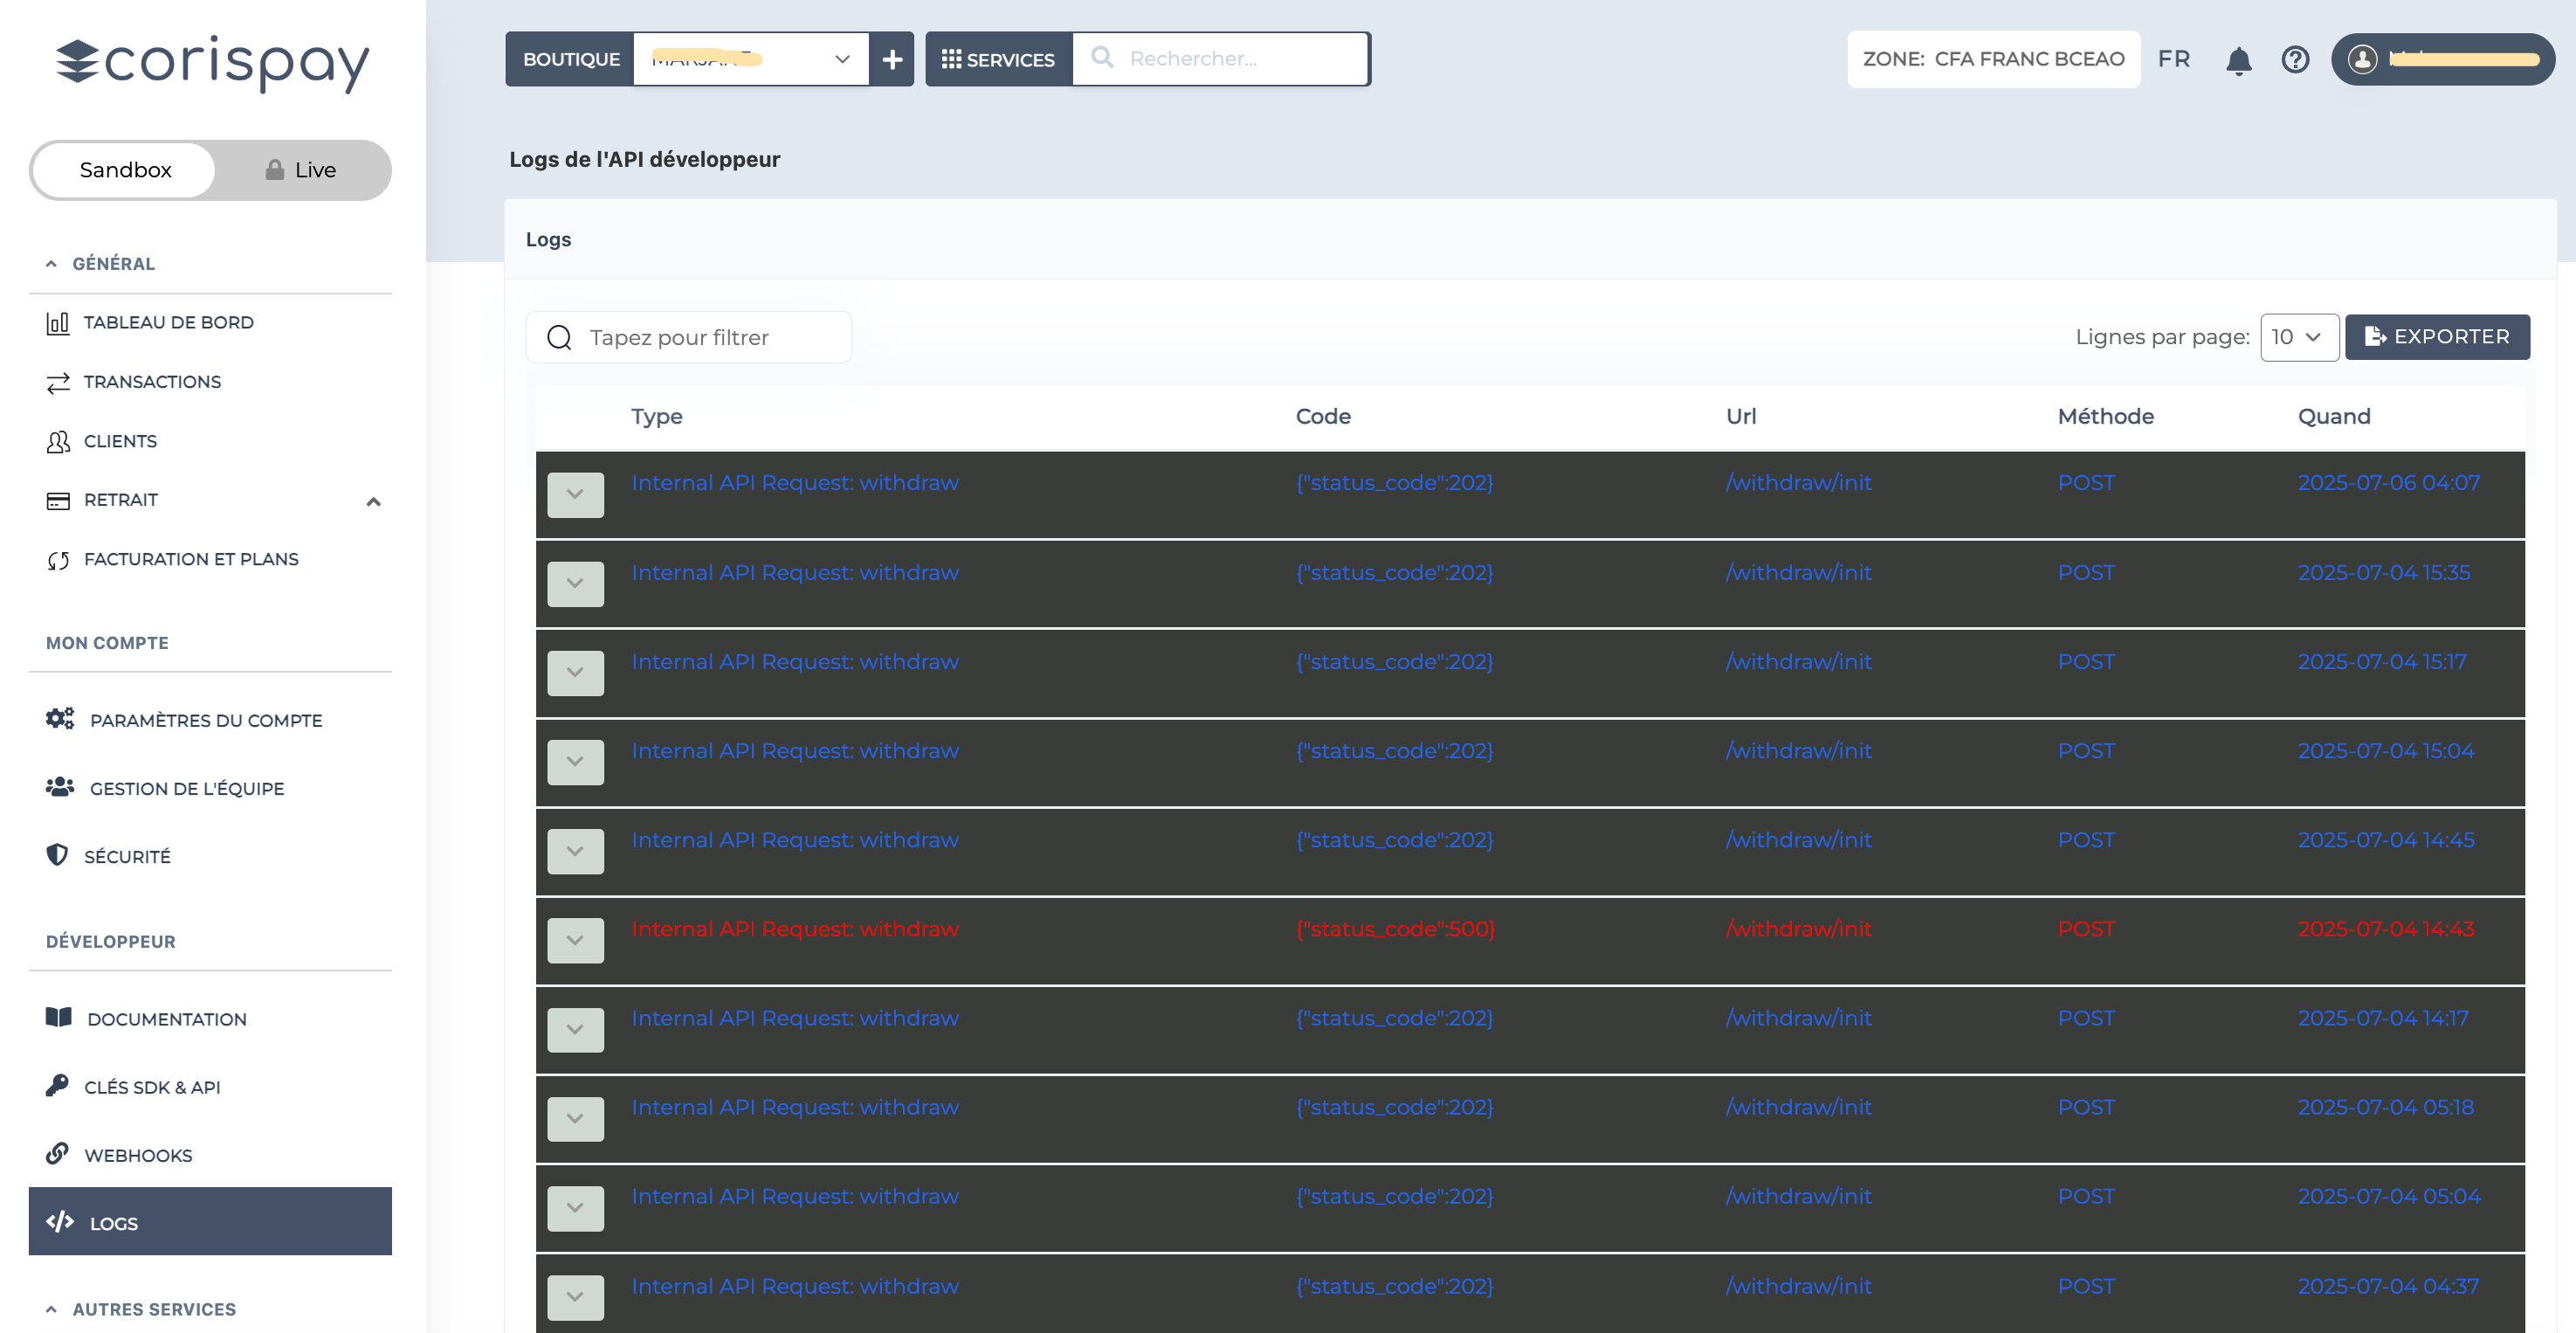Screen dimensions: 2576x1333
Task: Go to Sécurité shield item
Action: pyautogui.click(x=127, y=856)
